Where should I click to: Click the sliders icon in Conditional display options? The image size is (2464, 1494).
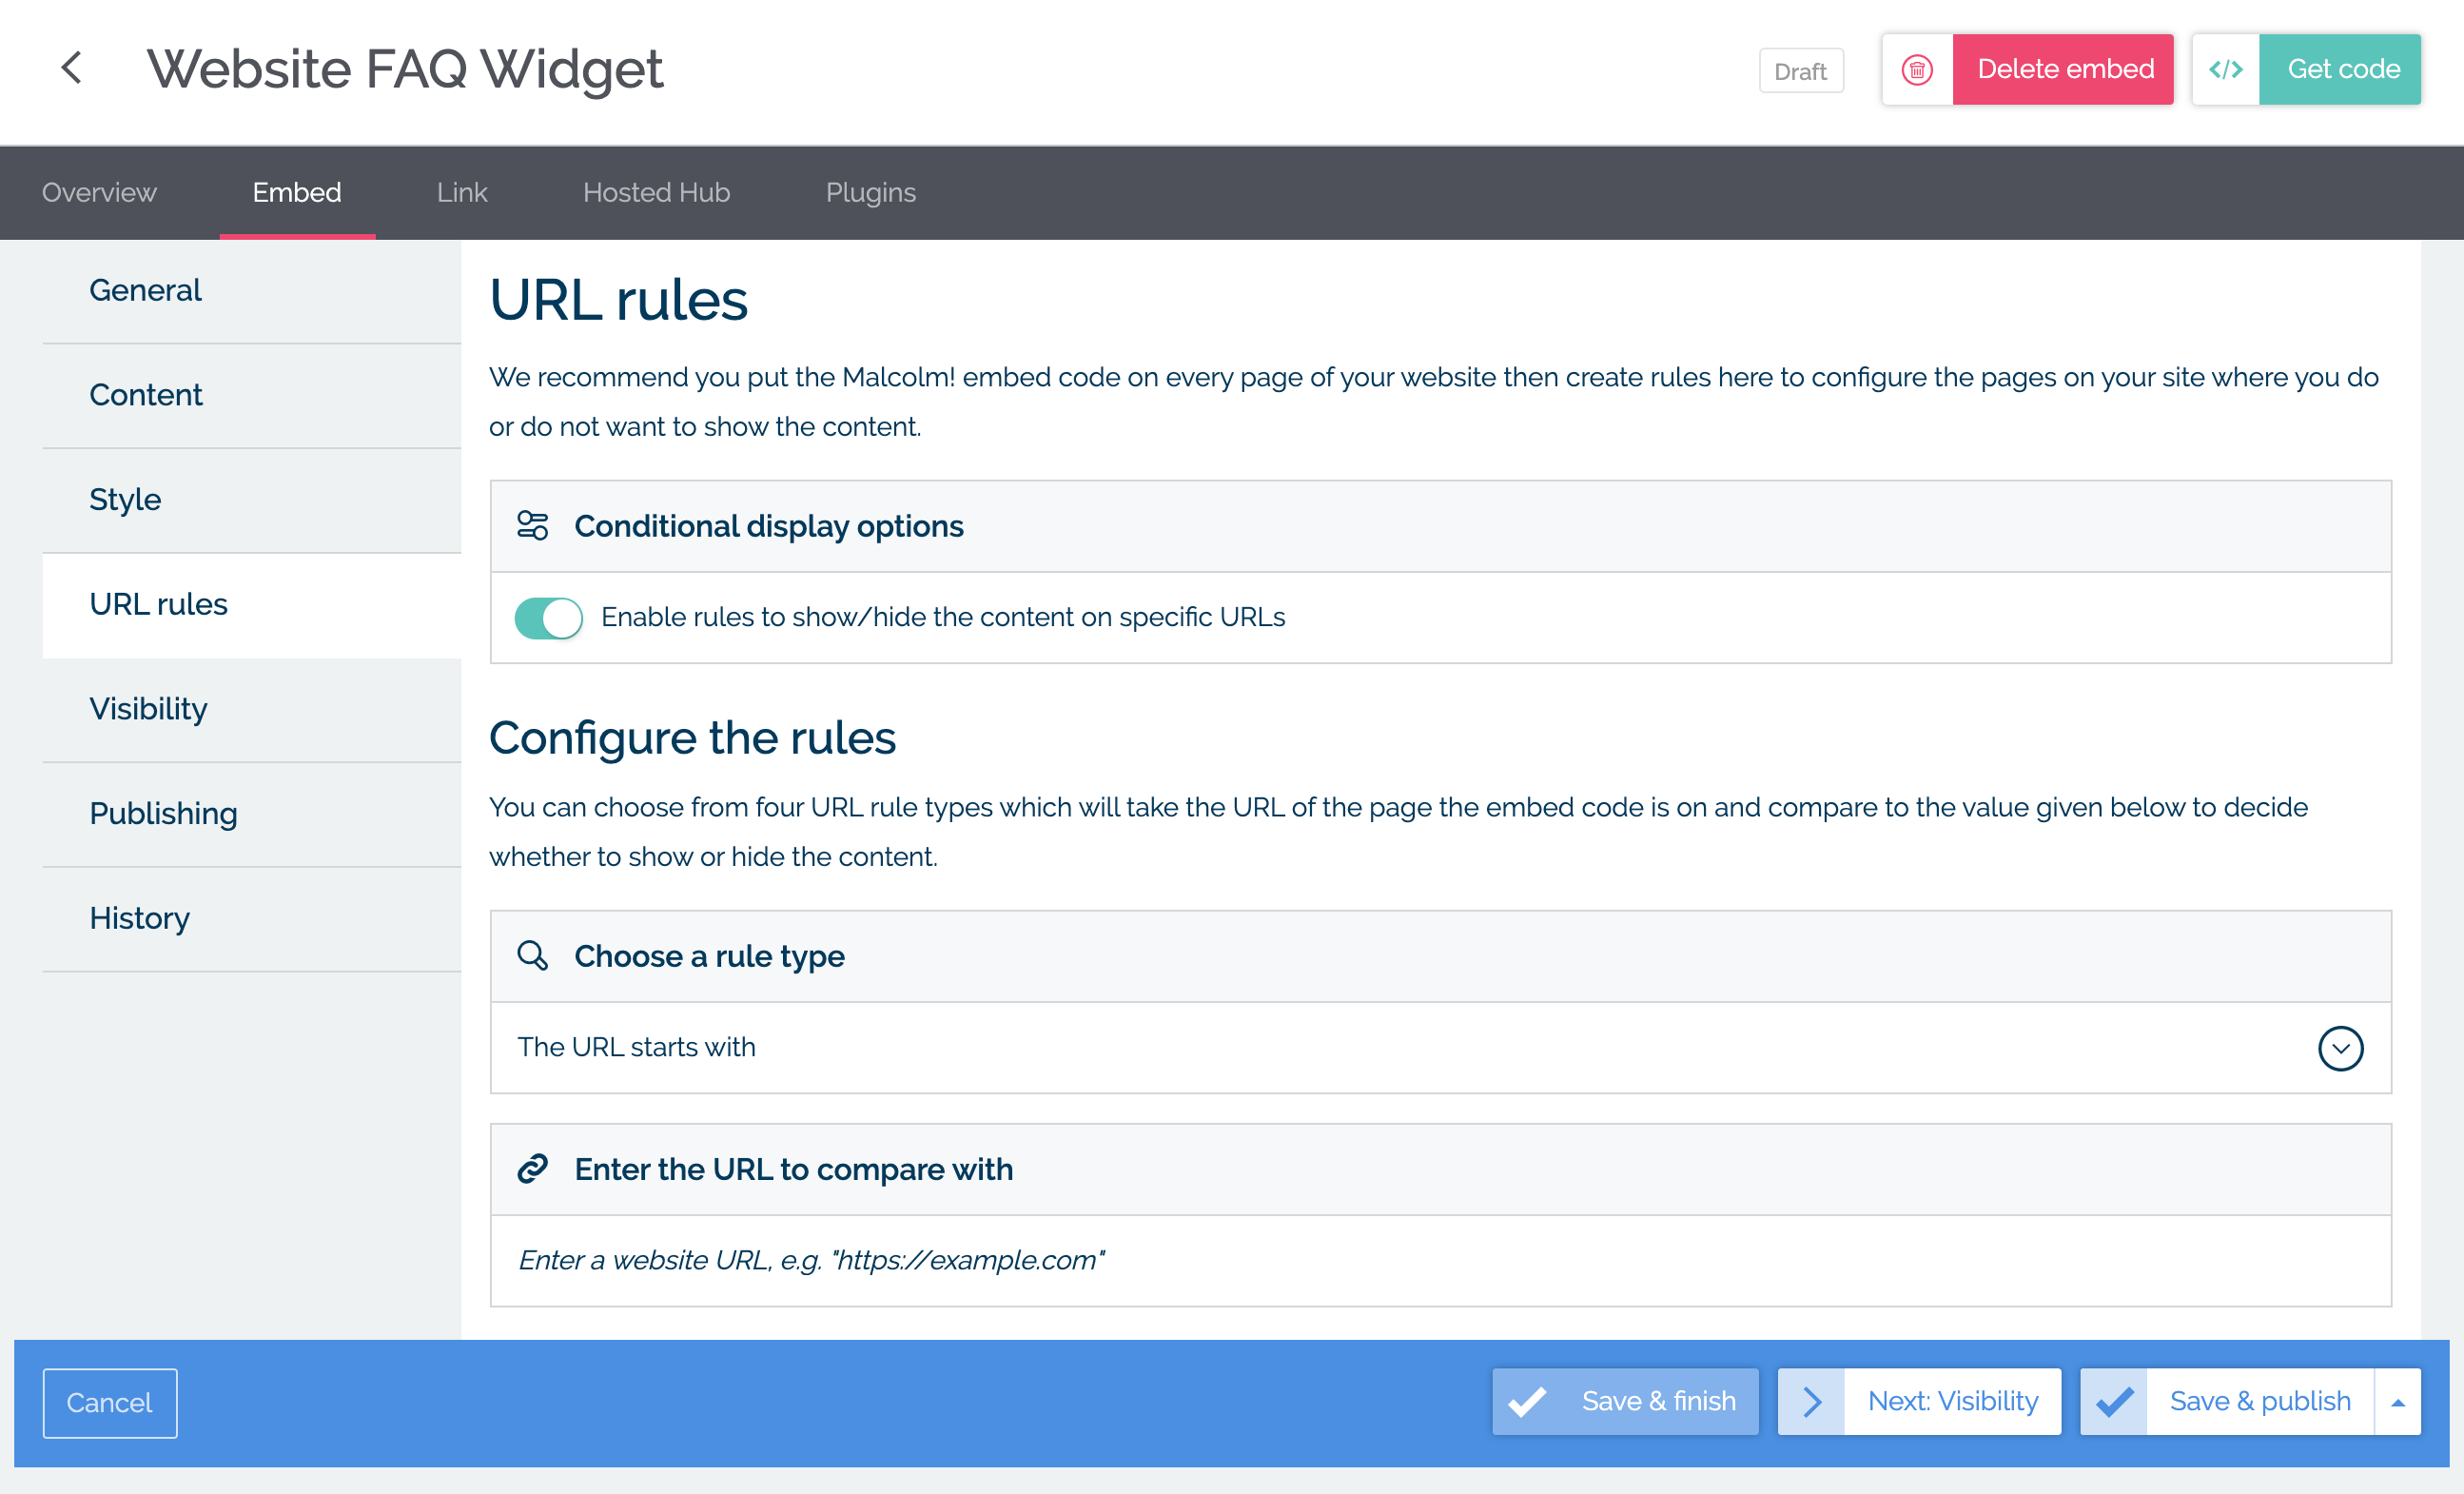[532, 526]
